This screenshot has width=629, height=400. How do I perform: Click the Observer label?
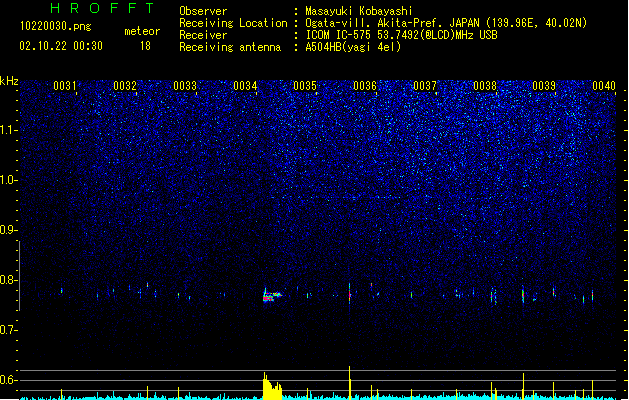click(203, 11)
